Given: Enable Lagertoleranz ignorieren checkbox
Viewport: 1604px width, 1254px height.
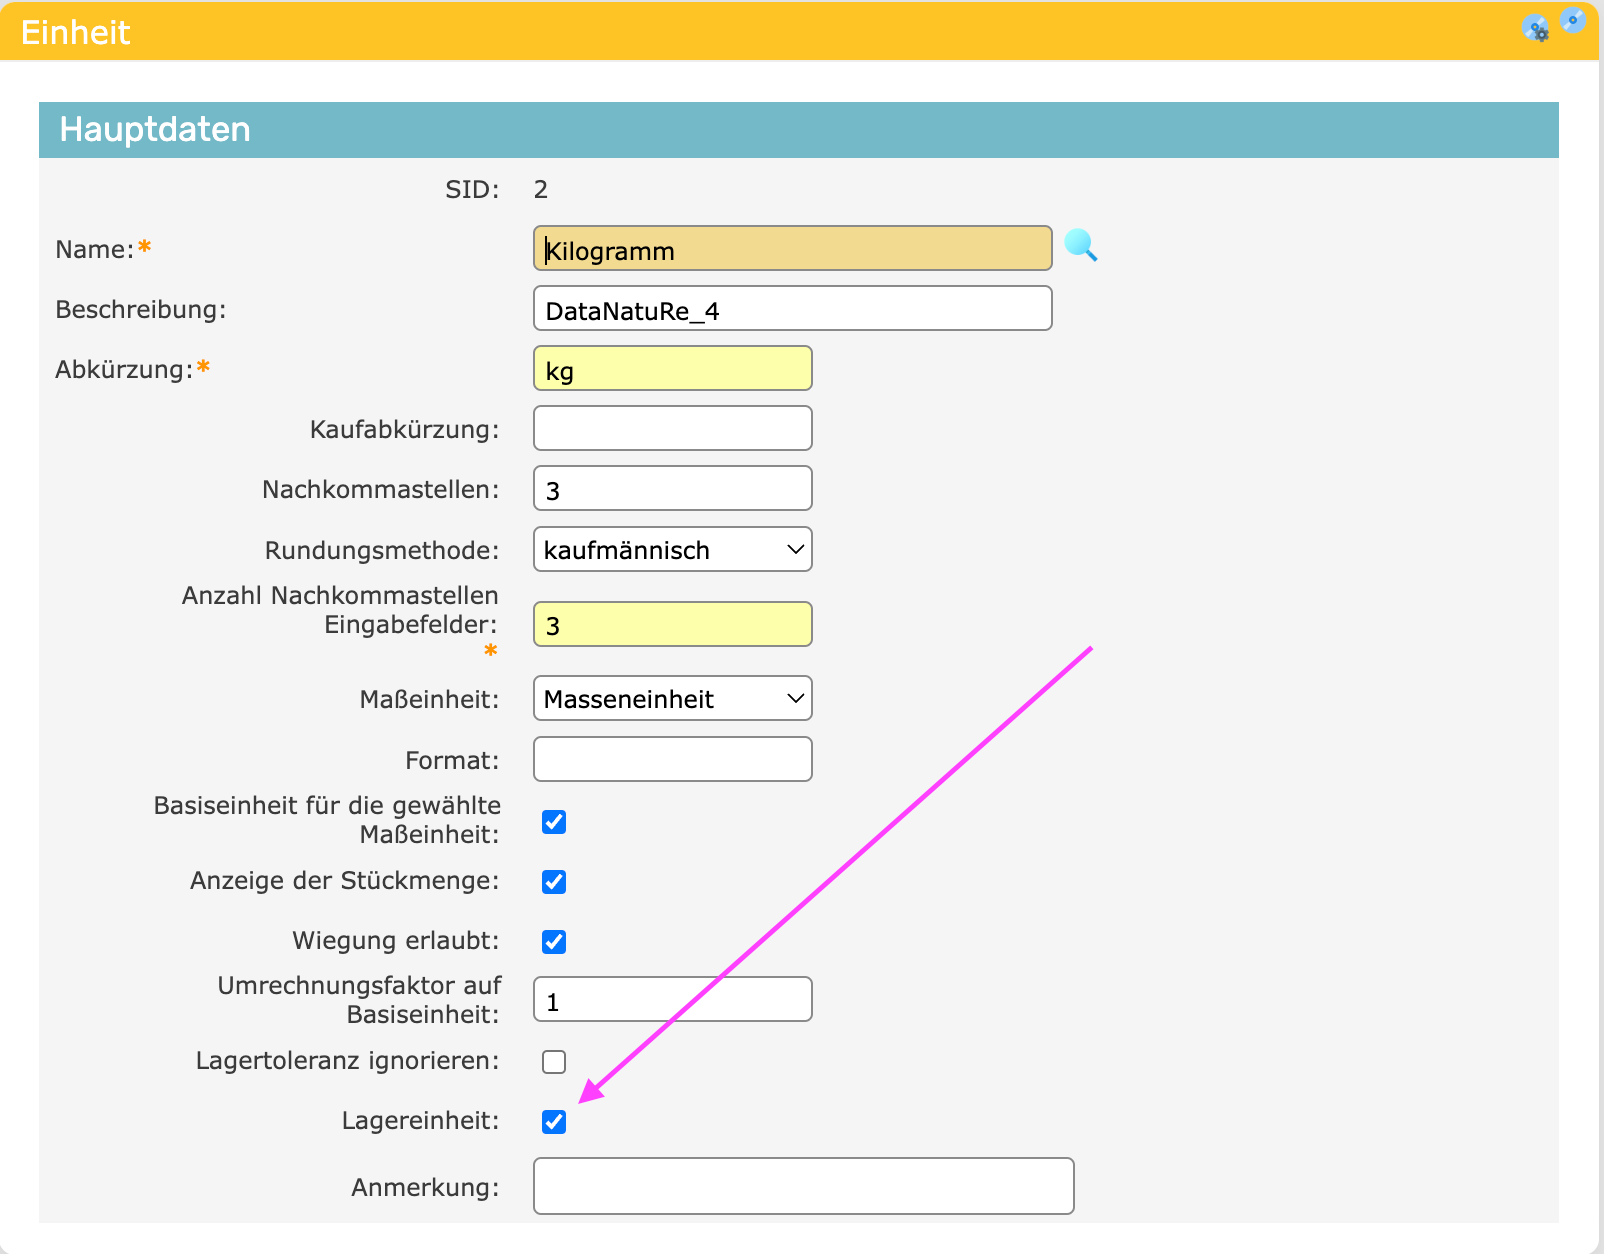Looking at the screenshot, I should click(x=554, y=1062).
